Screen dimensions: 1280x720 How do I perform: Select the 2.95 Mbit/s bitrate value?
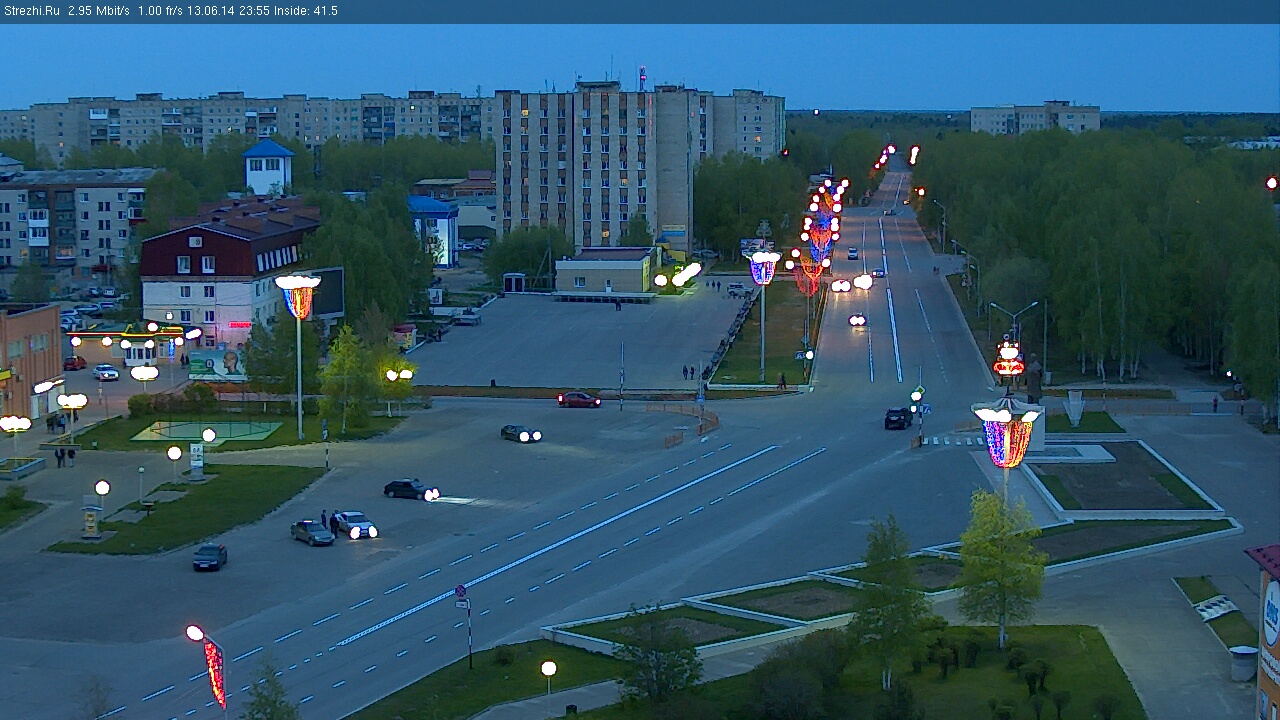pyautogui.click(x=99, y=11)
